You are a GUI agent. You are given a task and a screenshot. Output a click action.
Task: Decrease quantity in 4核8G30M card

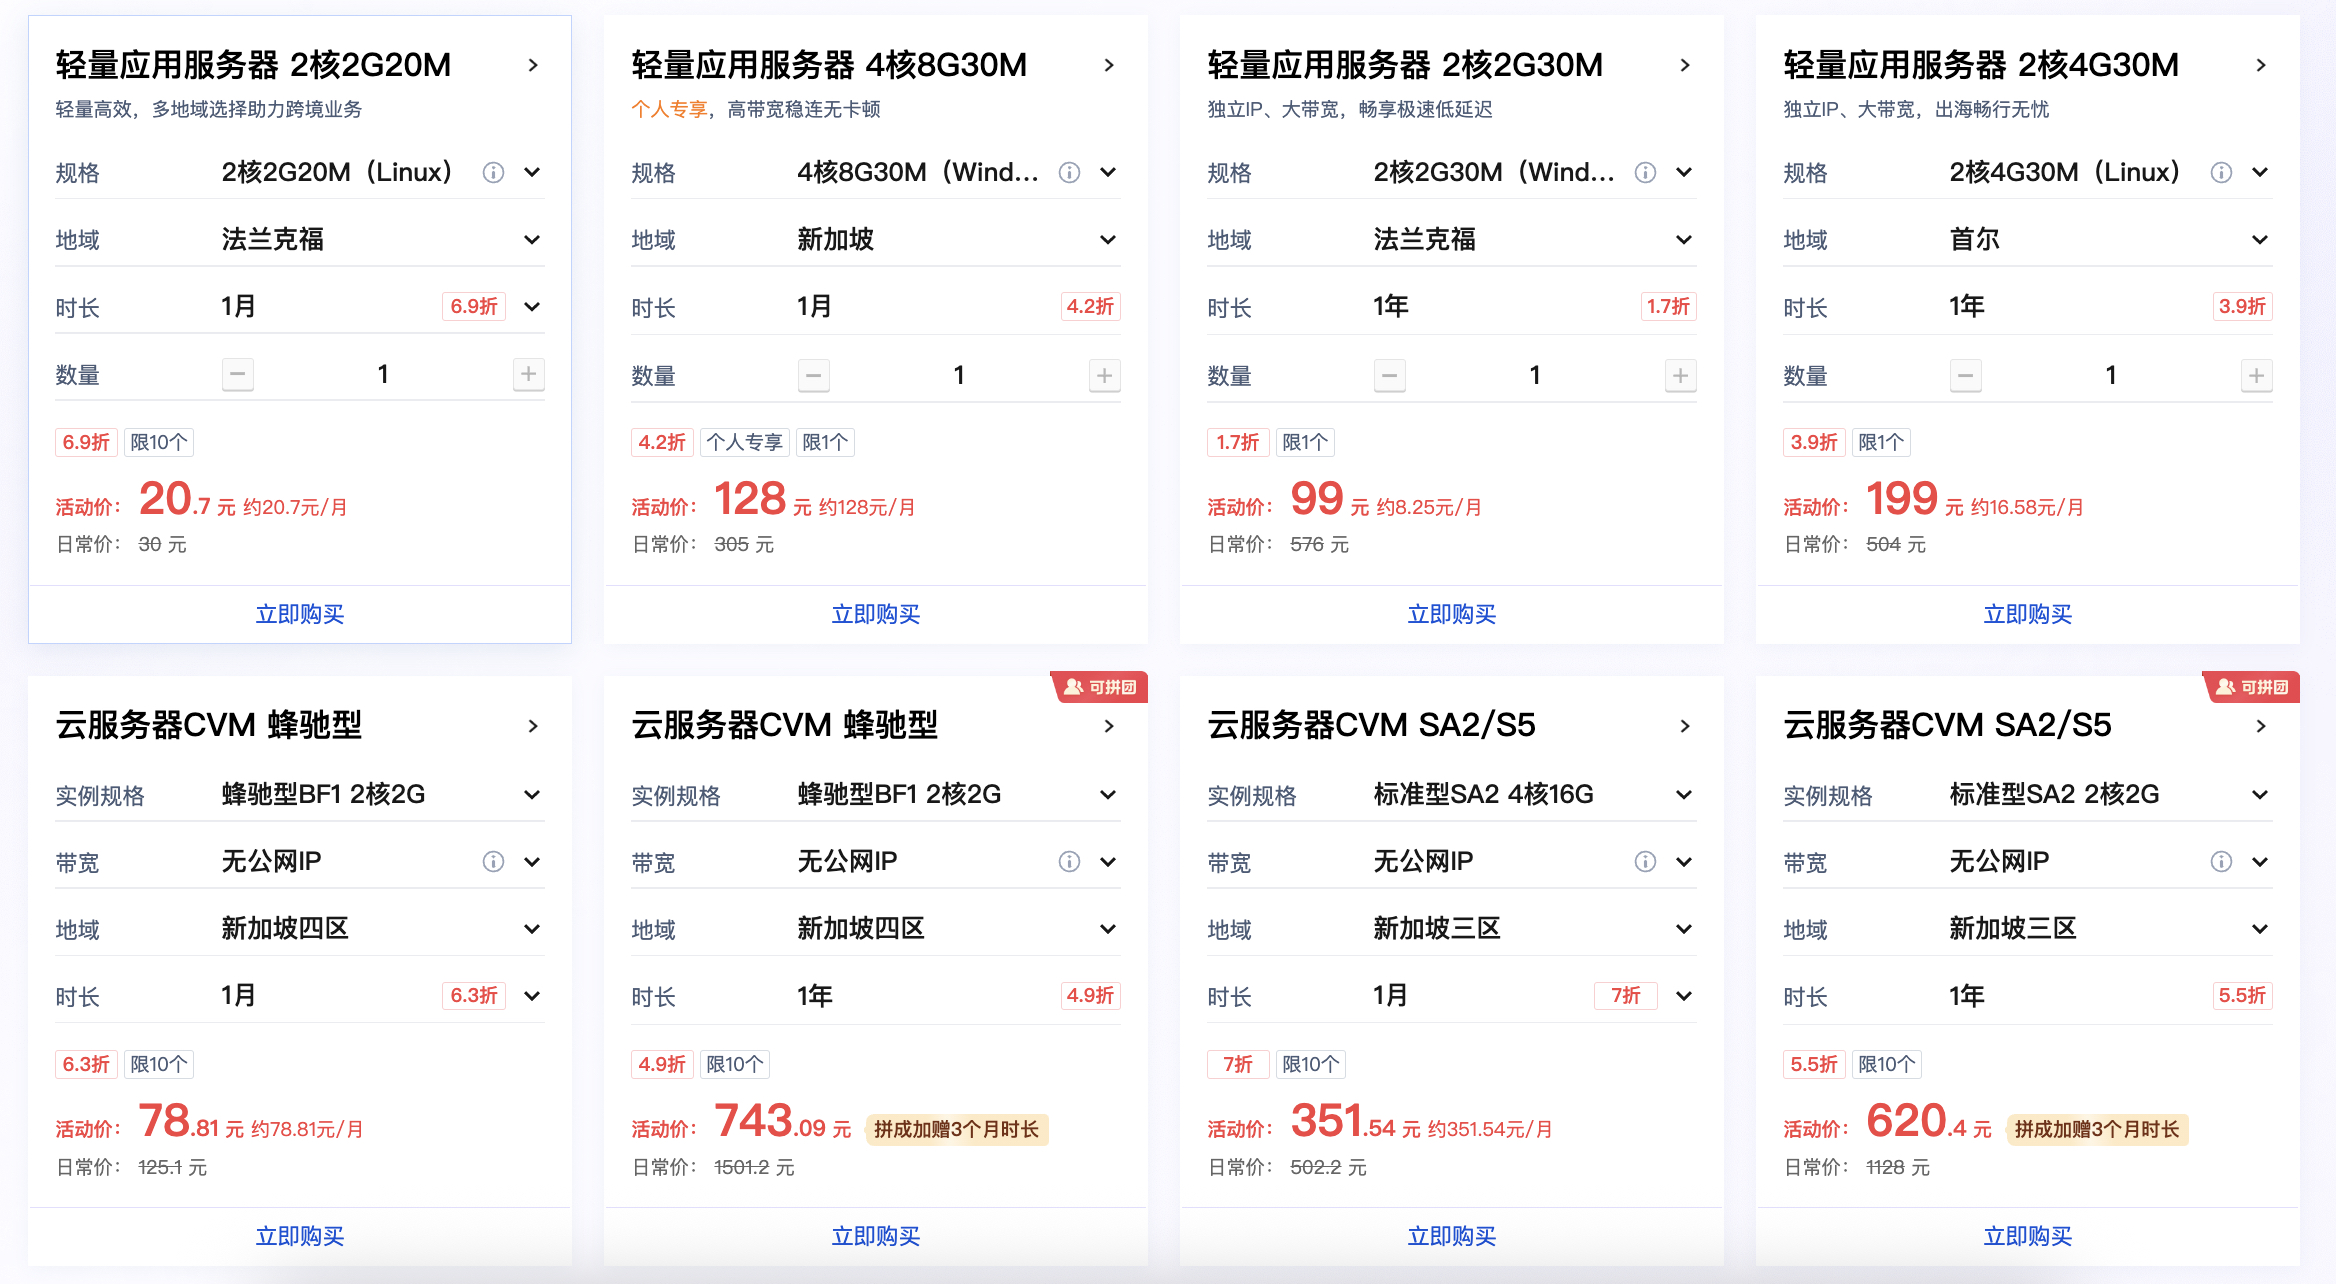pos(814,375)
